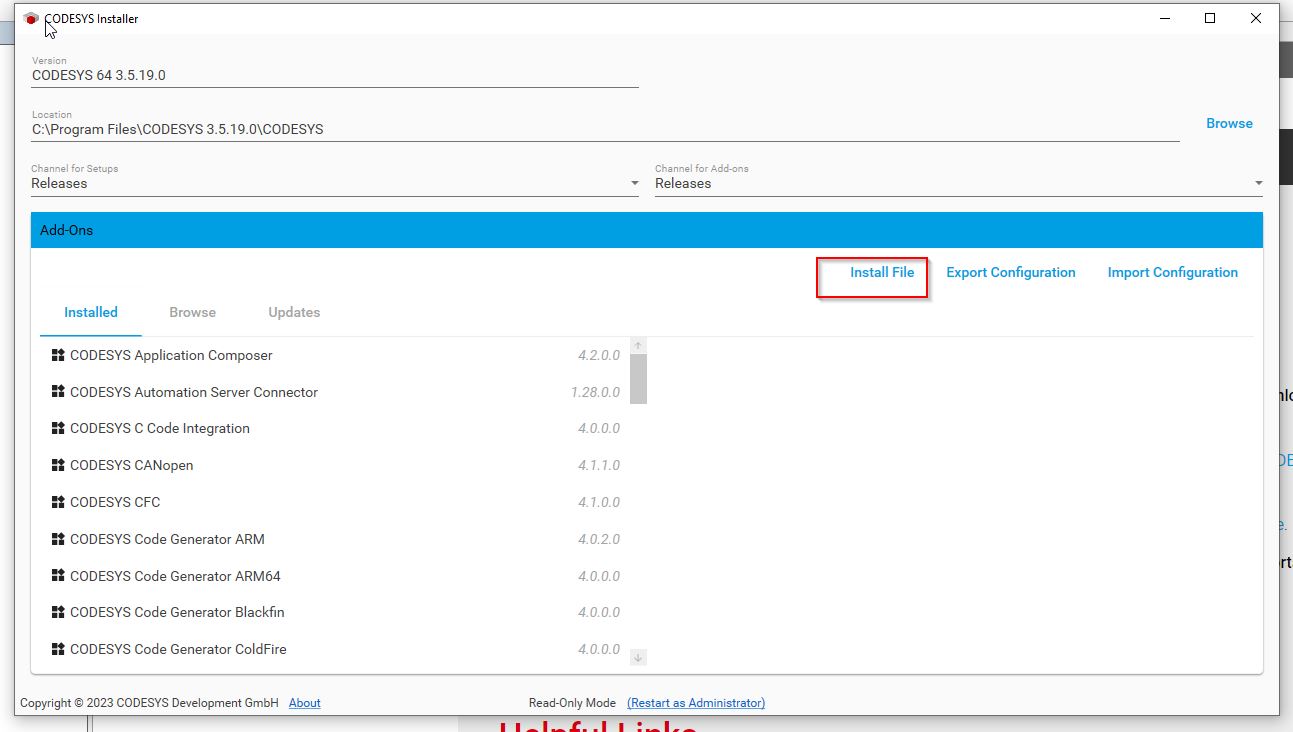Click Import Configuration
The width and height of the screenshot is (1293, 732).
click(x=1173, y=272)
